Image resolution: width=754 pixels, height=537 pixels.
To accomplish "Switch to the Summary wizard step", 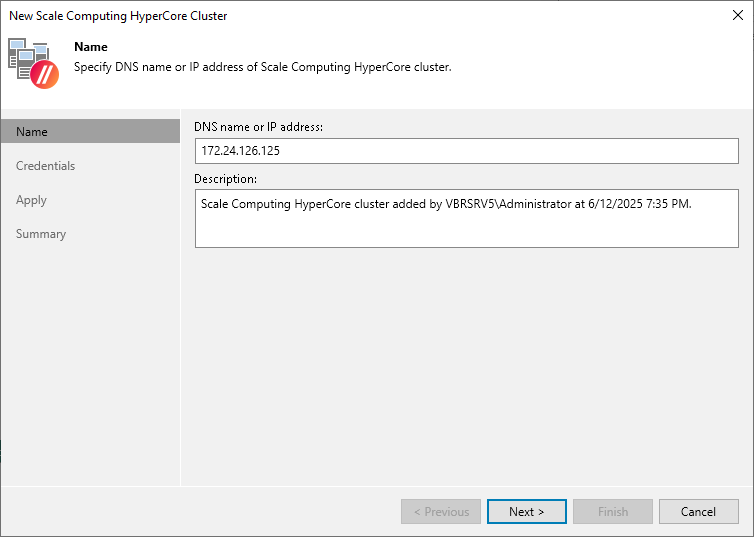I will (41, 234).
